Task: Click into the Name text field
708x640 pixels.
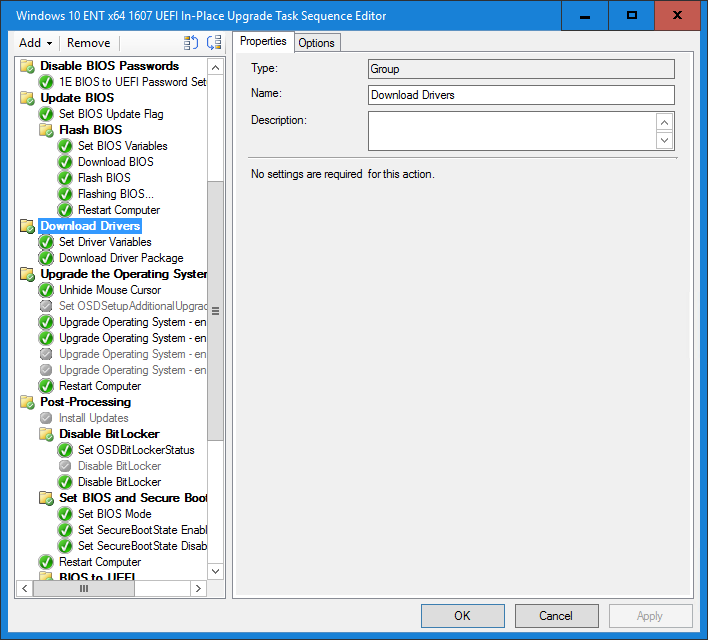Action: point(521,95)
